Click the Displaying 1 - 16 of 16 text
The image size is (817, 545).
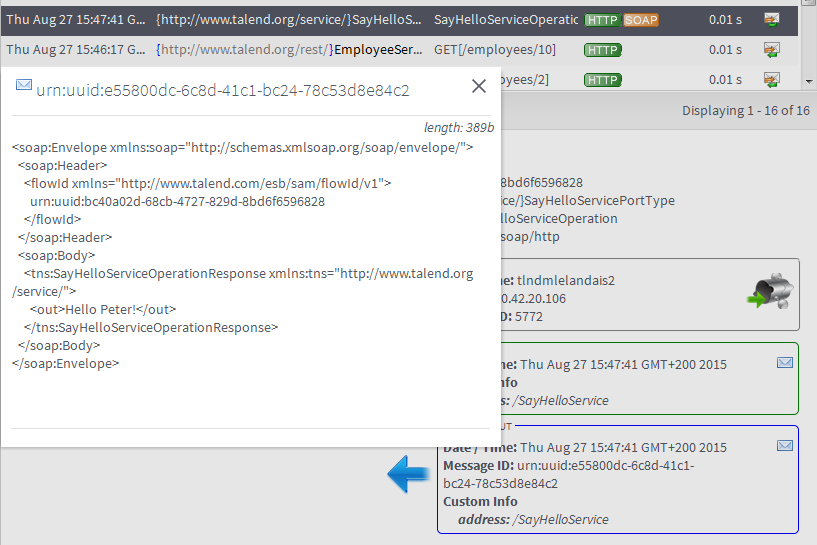click(746, 110)
